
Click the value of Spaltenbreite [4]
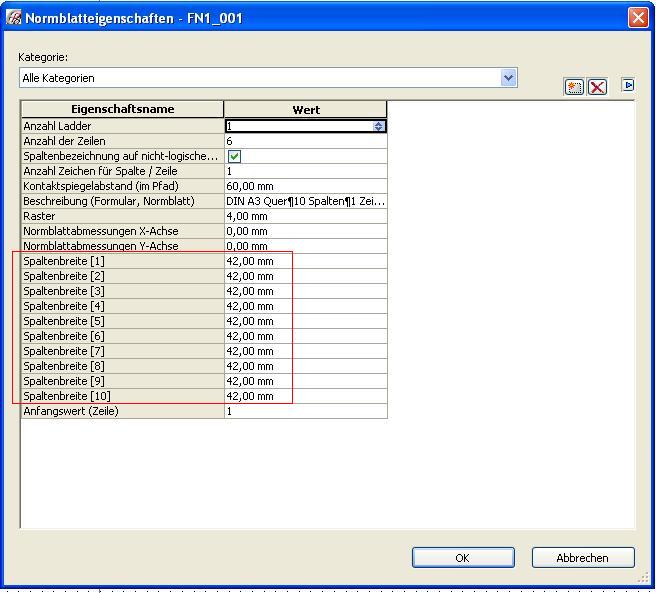[x=306, y=306]
